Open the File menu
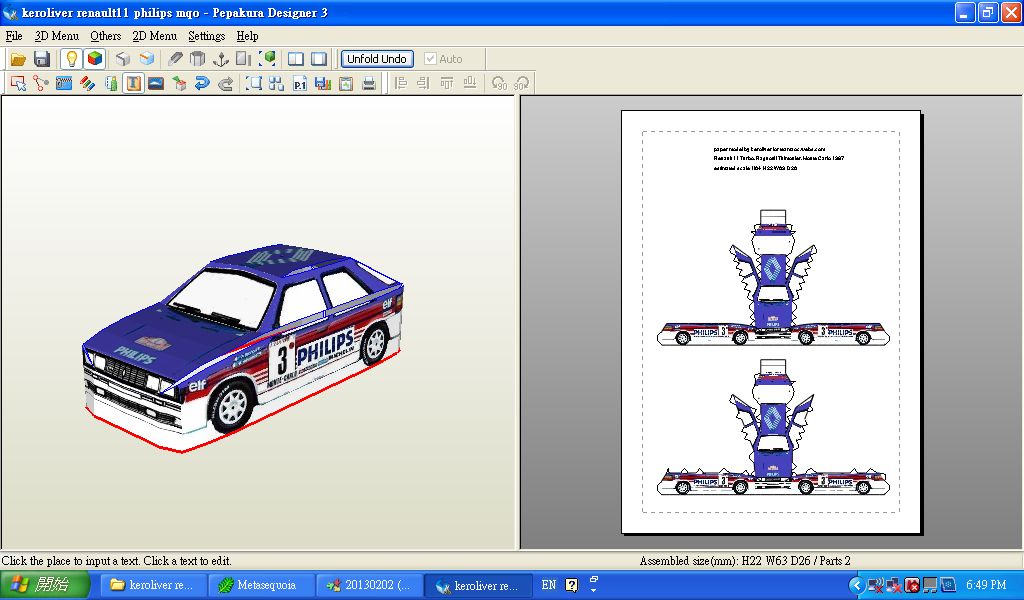The image size is (1024, 600). click(14, 36)
